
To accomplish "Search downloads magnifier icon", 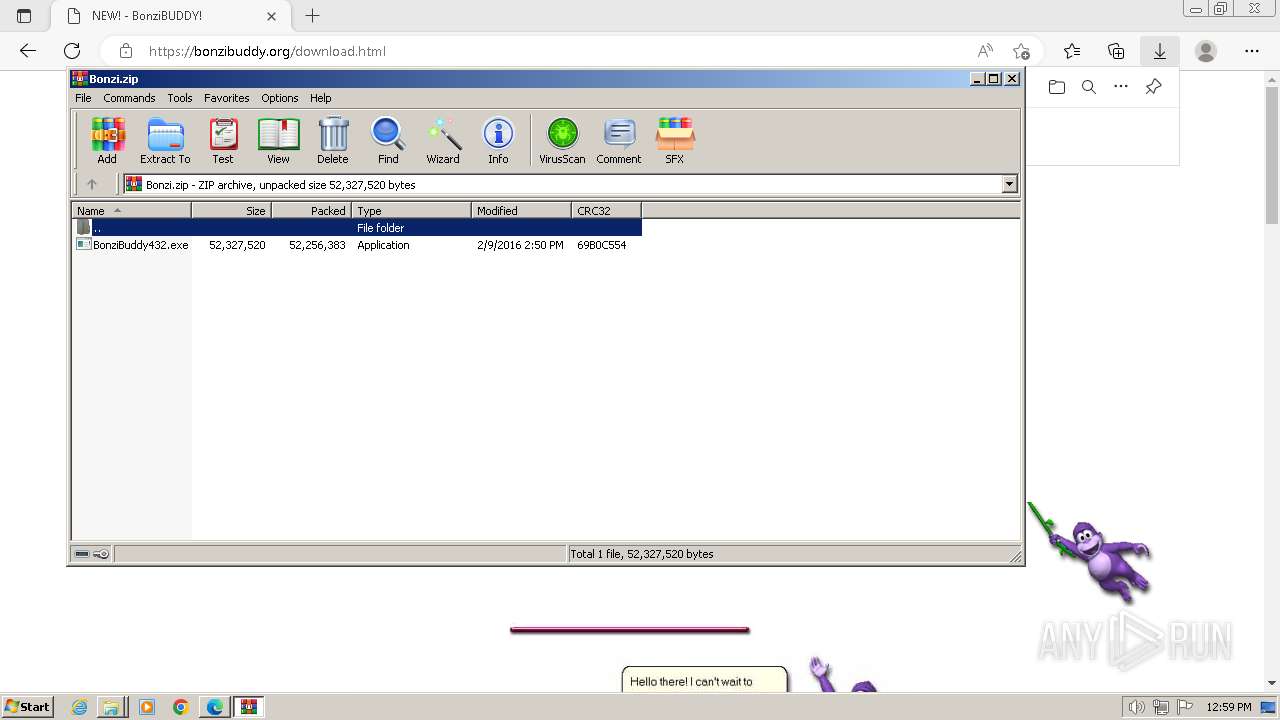I will tap(1089, 87).
